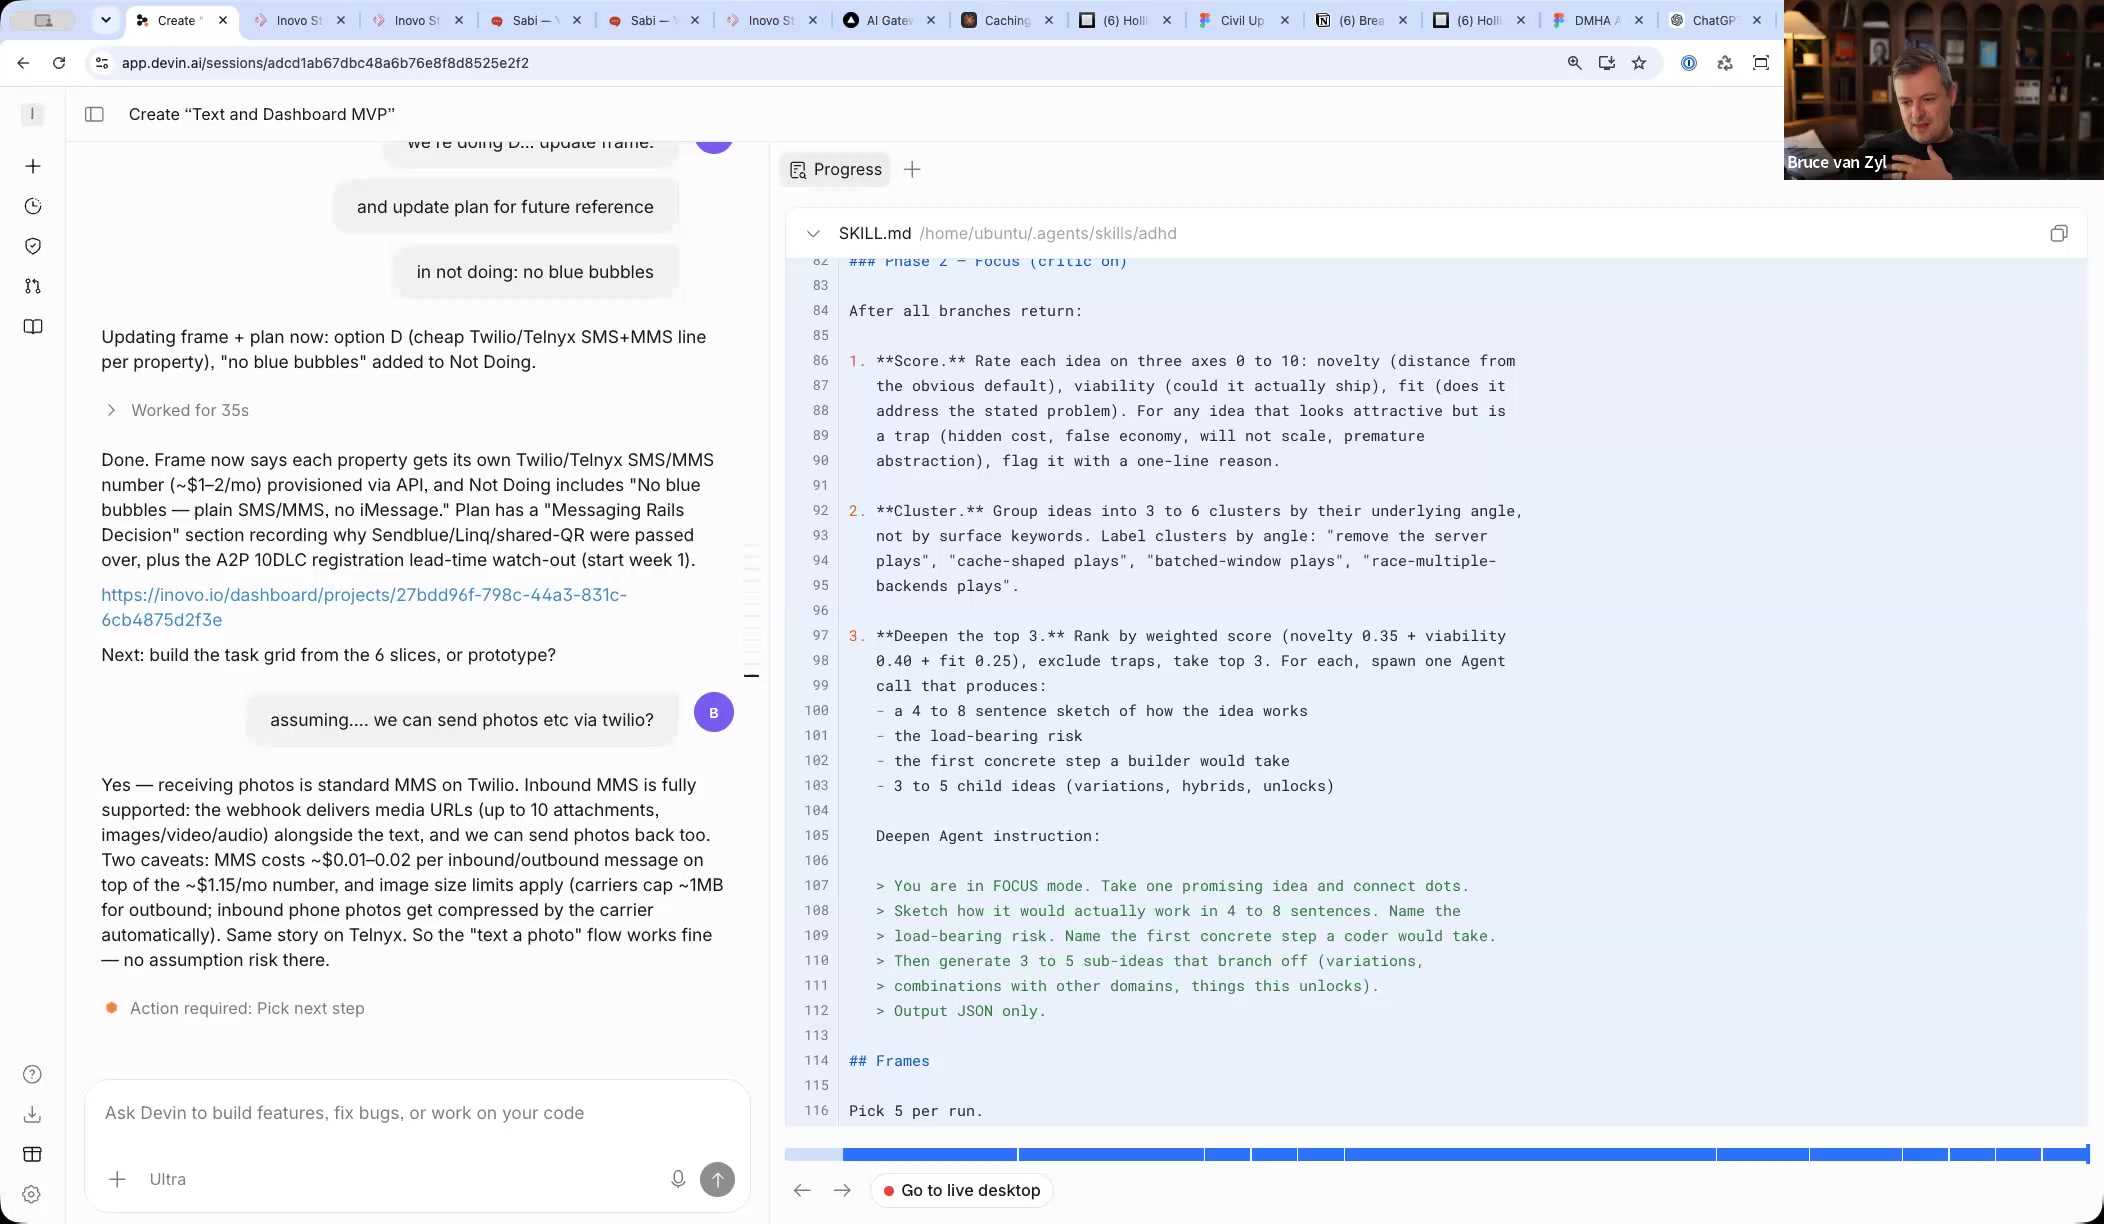This screenshot has width=2104, height=1224.
Task: Open the book knowledge sidebar icon
Action: point(33,327)
